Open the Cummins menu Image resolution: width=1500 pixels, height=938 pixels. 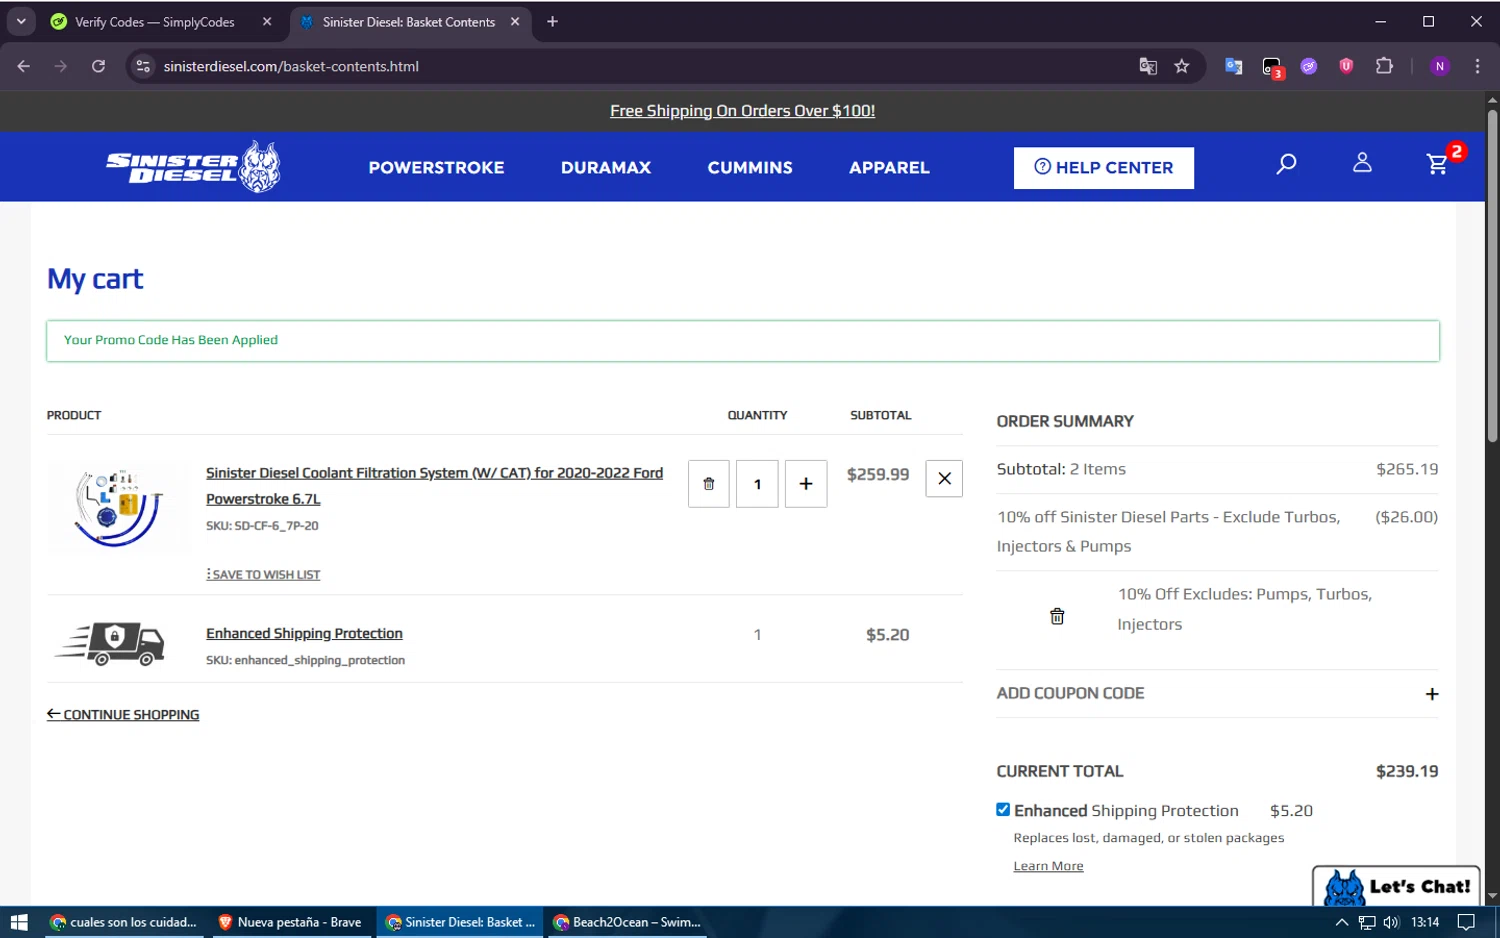pyautogui.click(x=750, y=168)
